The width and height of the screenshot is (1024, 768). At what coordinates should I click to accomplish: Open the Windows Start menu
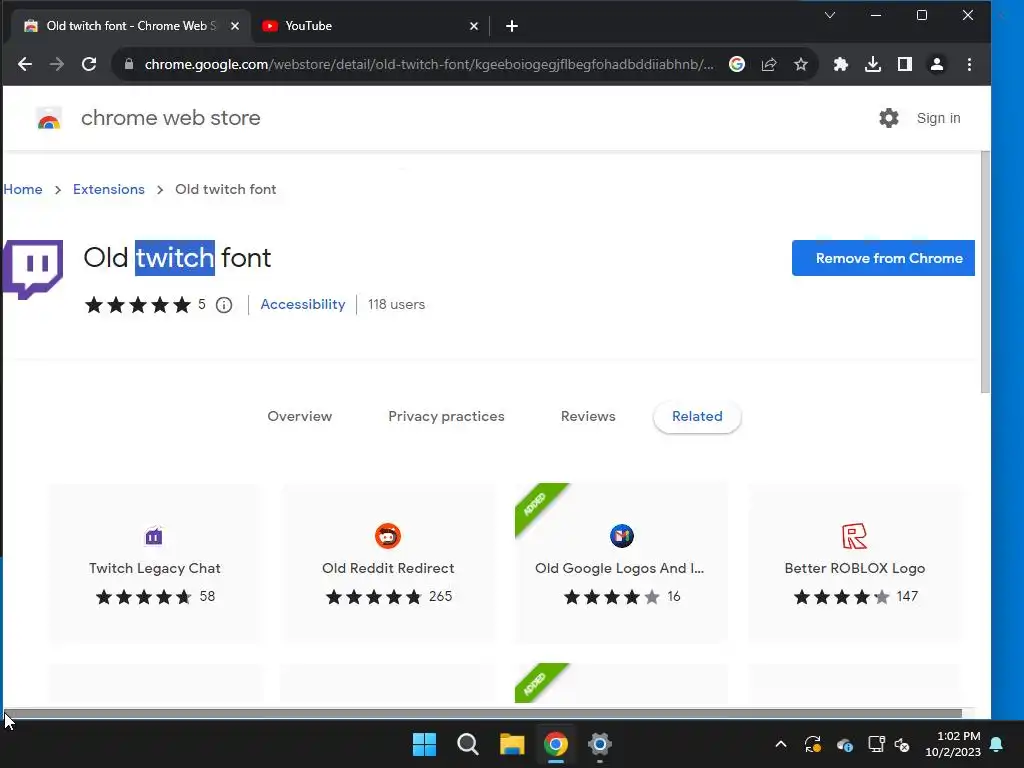tap(424, 744)
